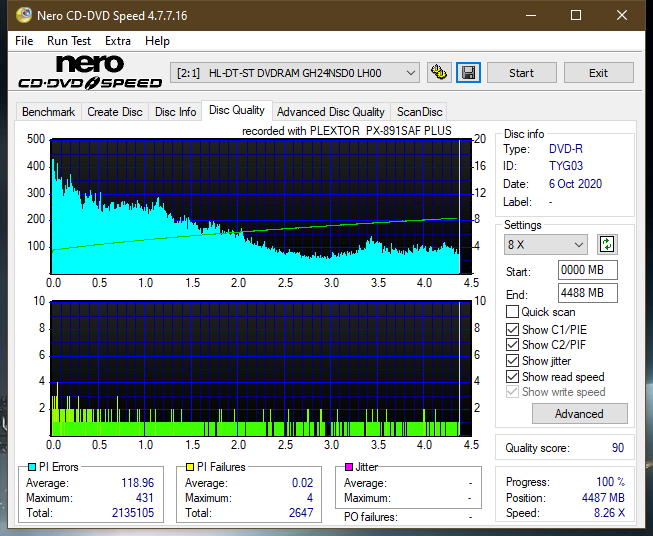The height and width of the screenshot is (536, 653).
Task: Close the Nero CD-DVD Speed window
Action: point(622,15)
